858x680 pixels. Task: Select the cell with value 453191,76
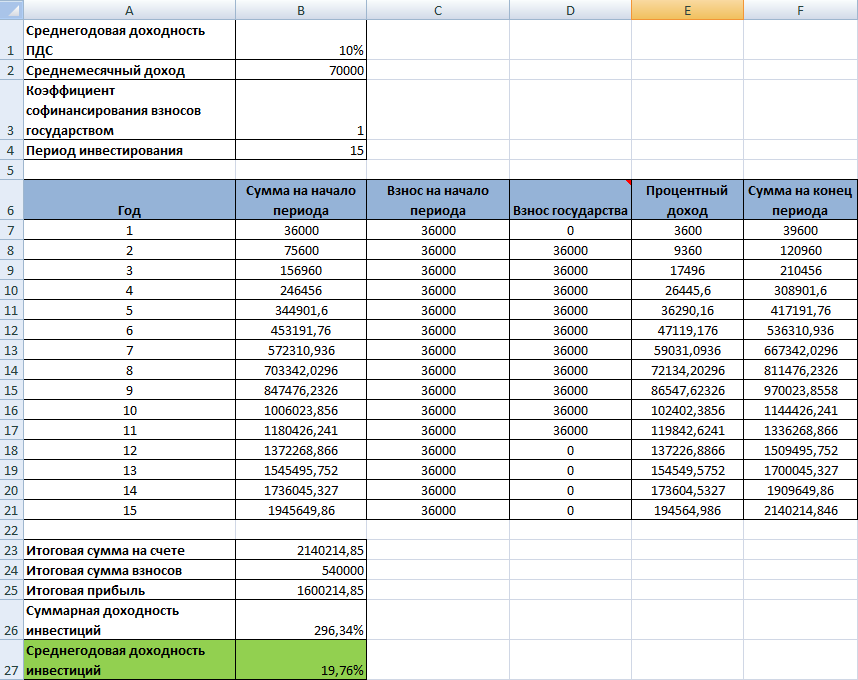click(301, 330)
